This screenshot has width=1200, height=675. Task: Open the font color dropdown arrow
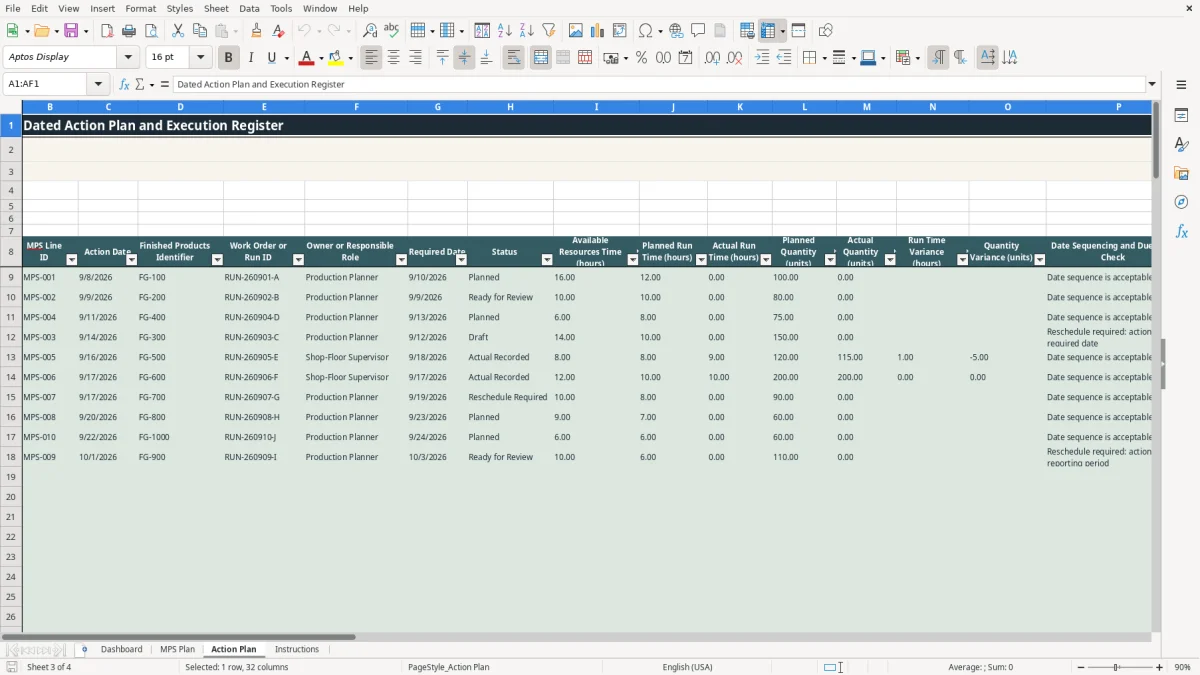point(321,58)
